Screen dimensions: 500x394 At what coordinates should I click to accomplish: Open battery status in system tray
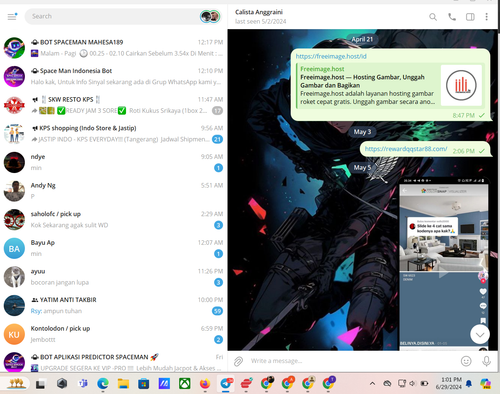pos(424,384)
